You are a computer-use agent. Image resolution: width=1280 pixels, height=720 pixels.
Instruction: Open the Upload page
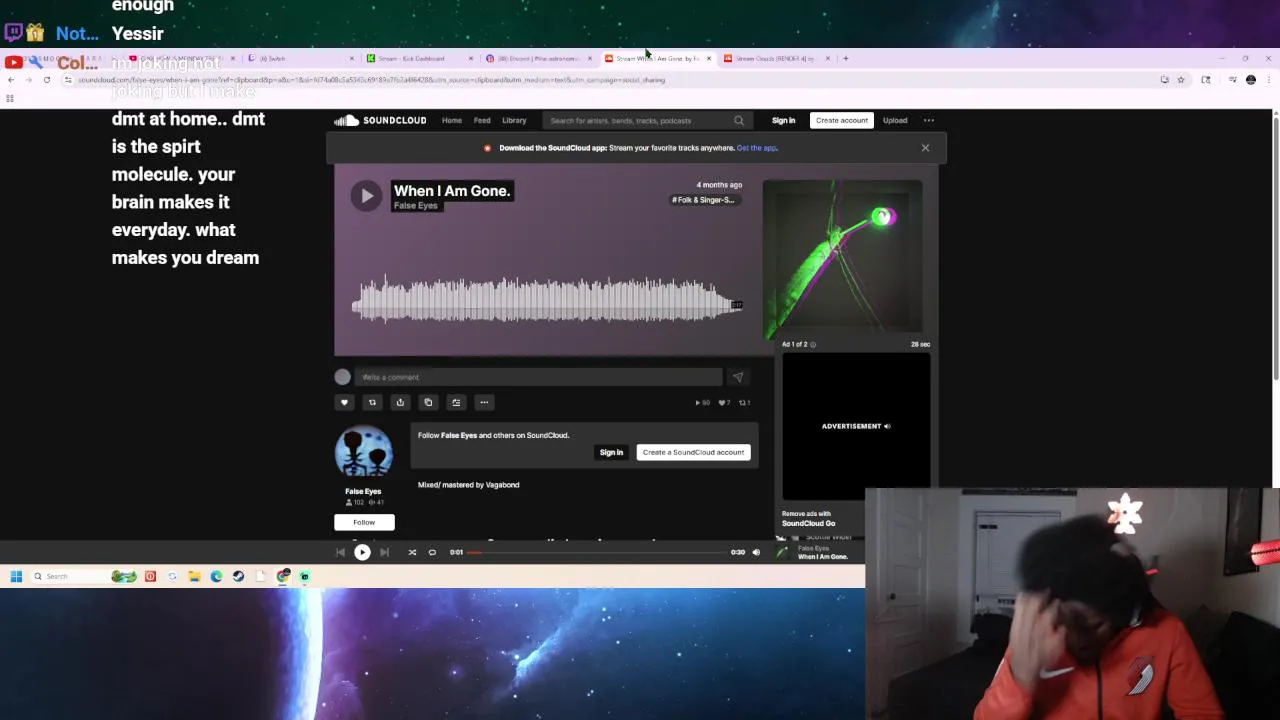tap(895, 120)
